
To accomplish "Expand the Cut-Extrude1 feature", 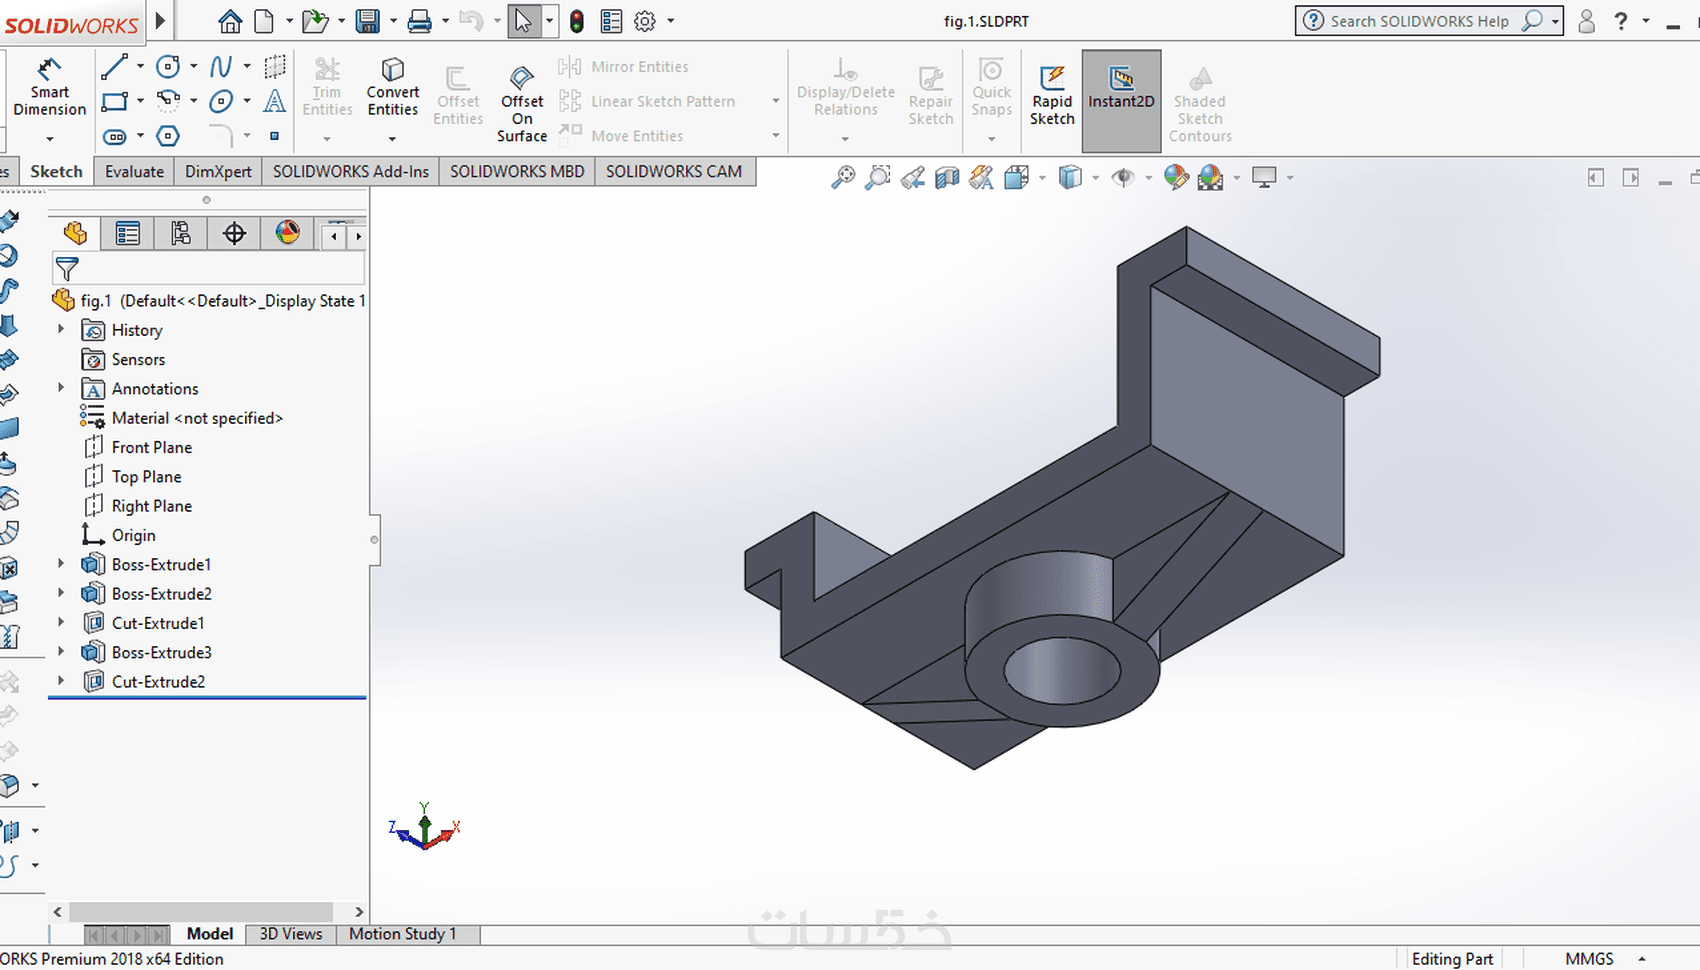I will 61,622.
